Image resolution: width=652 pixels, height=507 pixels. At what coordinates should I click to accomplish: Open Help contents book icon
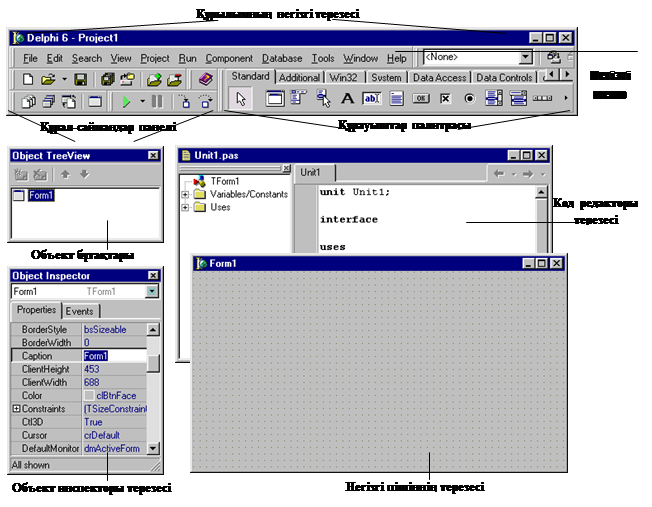pos(205,79)
